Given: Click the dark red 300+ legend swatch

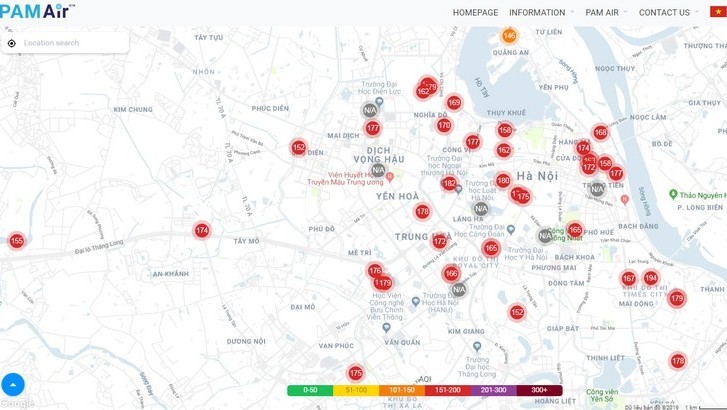Looking at the screenshot, I should point(539,390).
